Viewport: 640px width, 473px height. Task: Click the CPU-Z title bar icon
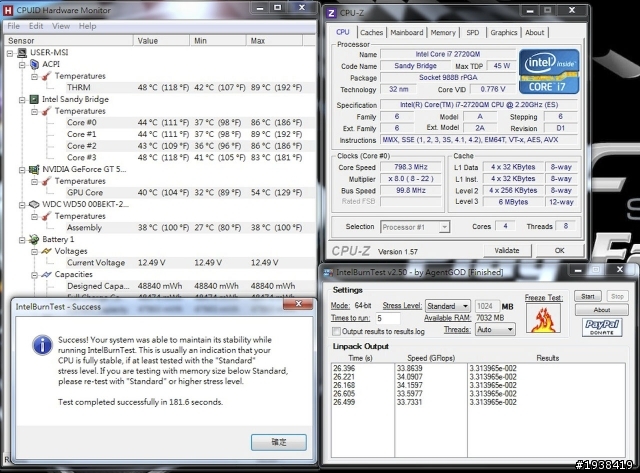point(332,13)
